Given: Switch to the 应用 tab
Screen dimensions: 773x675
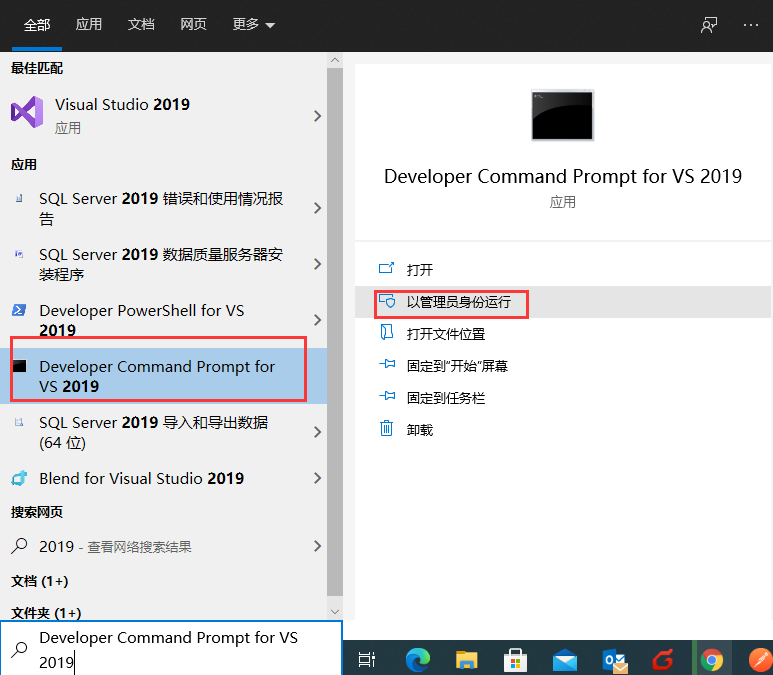Looking at the screenshot, I should click(x=89, y=24).
